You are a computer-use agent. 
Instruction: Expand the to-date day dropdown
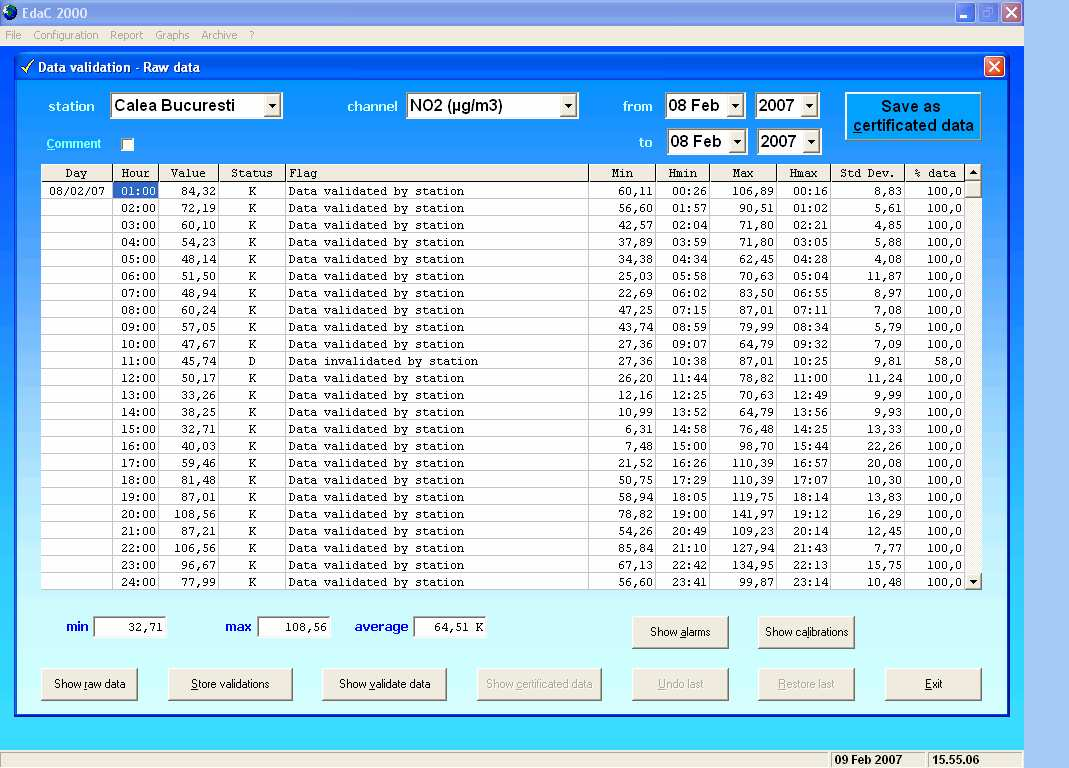tap(737, 142)
